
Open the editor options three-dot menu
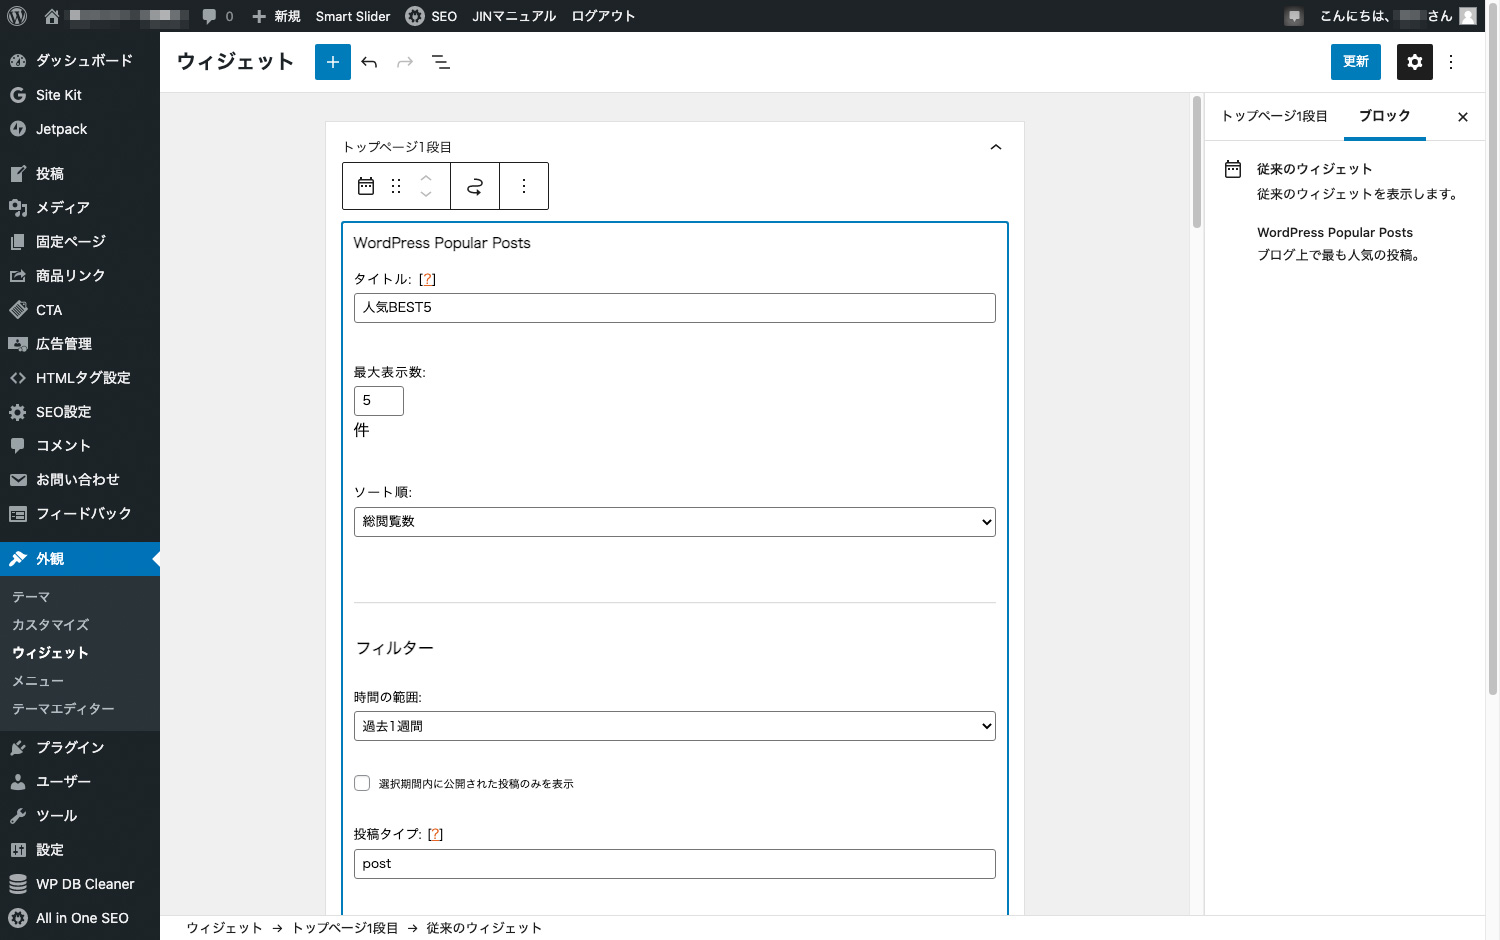pyautogui.click(x=1451, y=62)
